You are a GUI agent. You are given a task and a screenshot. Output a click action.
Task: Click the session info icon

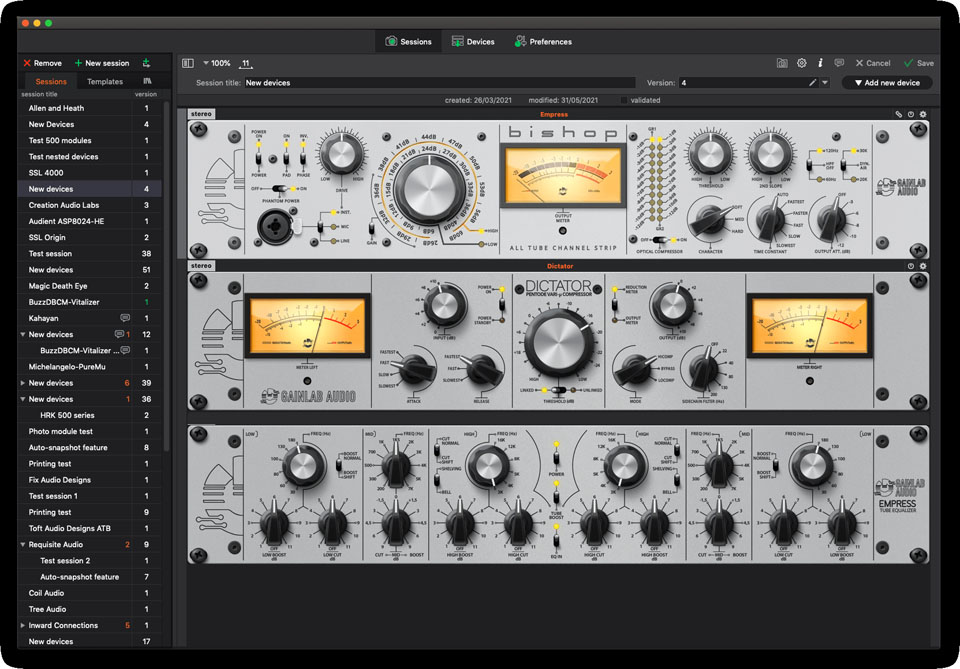pos(820,63)
